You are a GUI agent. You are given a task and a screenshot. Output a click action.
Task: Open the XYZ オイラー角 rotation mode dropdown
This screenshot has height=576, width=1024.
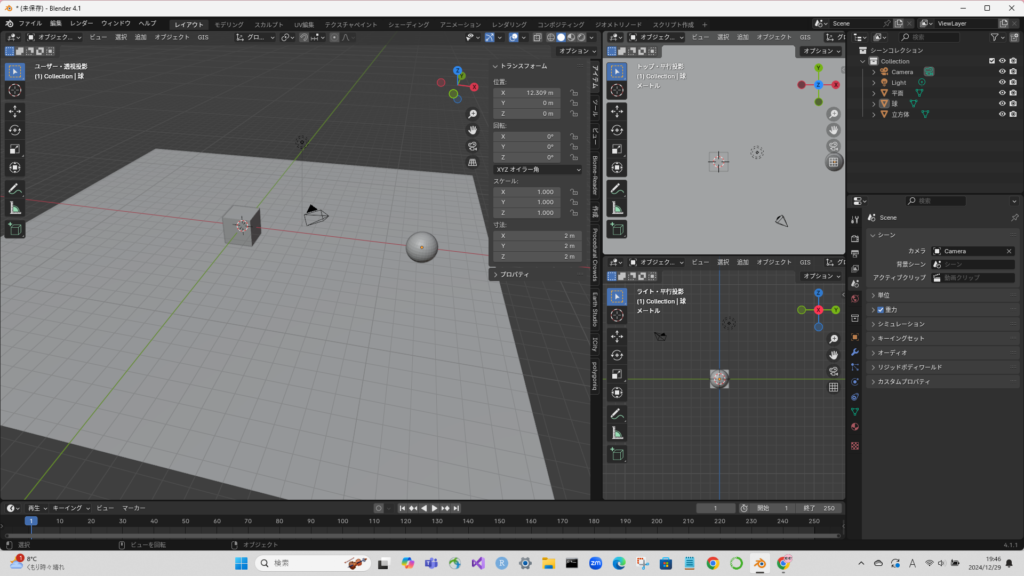pyautogui.click(x=537, y=170)
